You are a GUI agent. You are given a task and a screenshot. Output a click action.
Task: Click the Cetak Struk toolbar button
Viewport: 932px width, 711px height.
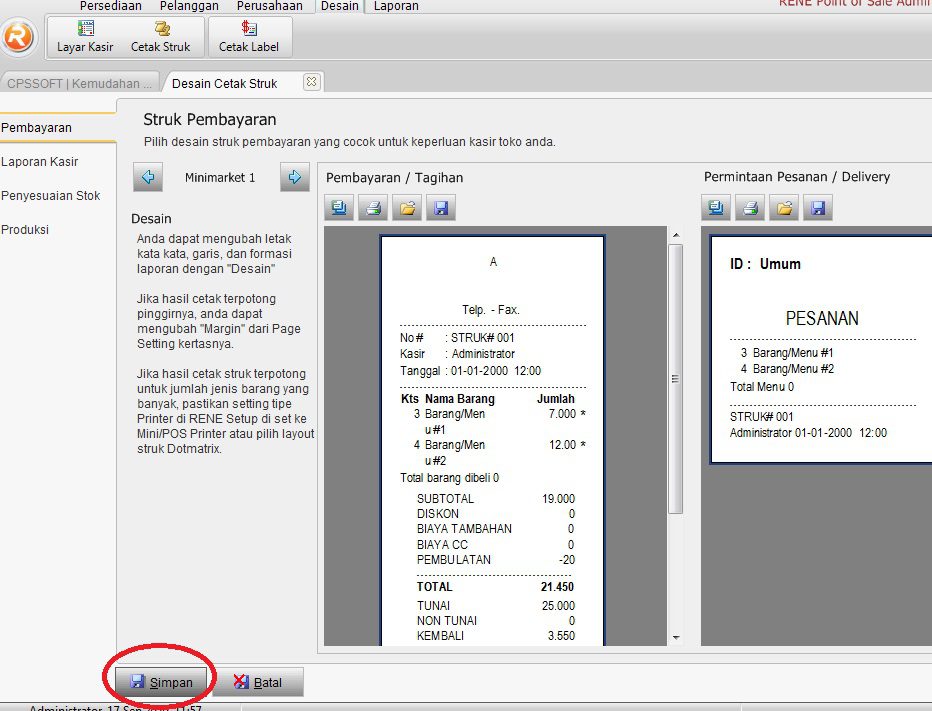click(160, 37)
